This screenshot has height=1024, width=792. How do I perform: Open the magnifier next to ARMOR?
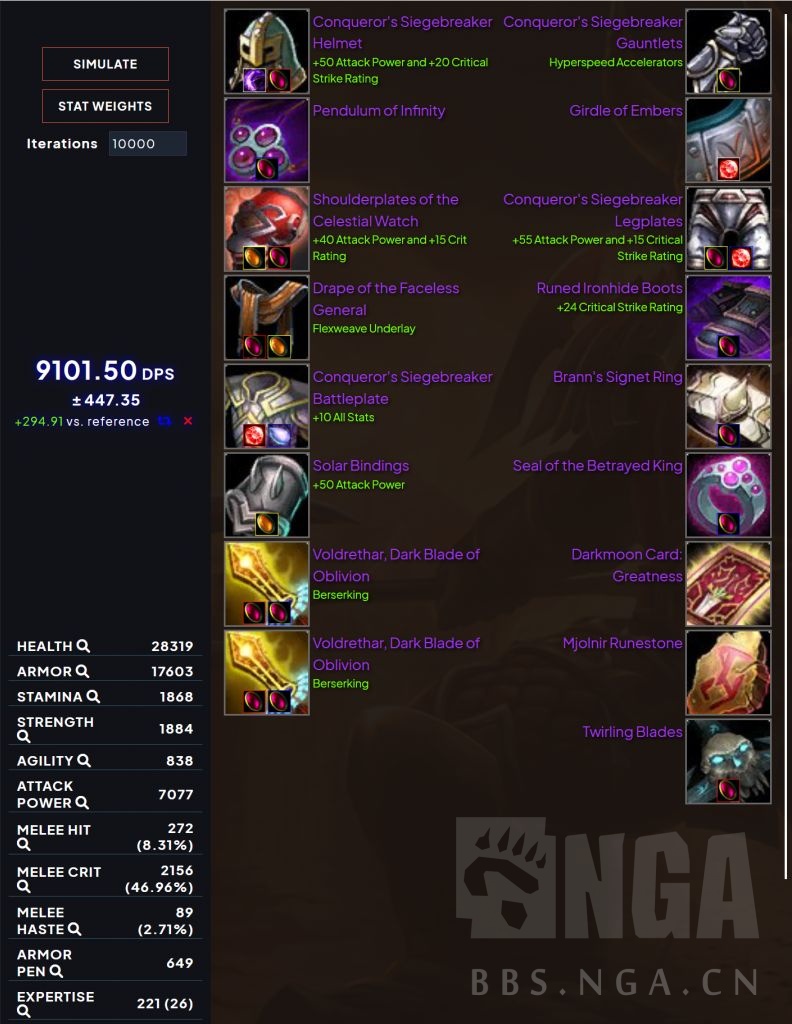pos(82,671)
